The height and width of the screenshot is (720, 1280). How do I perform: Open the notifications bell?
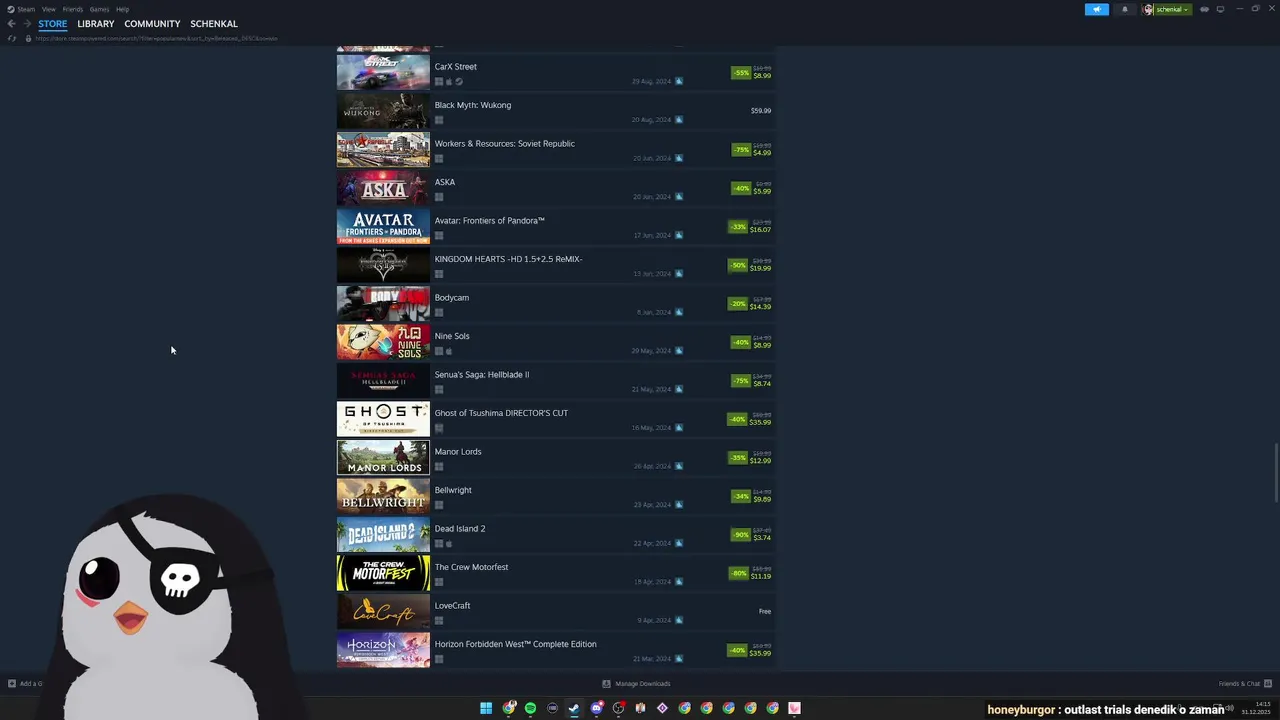pos(1124,9)
